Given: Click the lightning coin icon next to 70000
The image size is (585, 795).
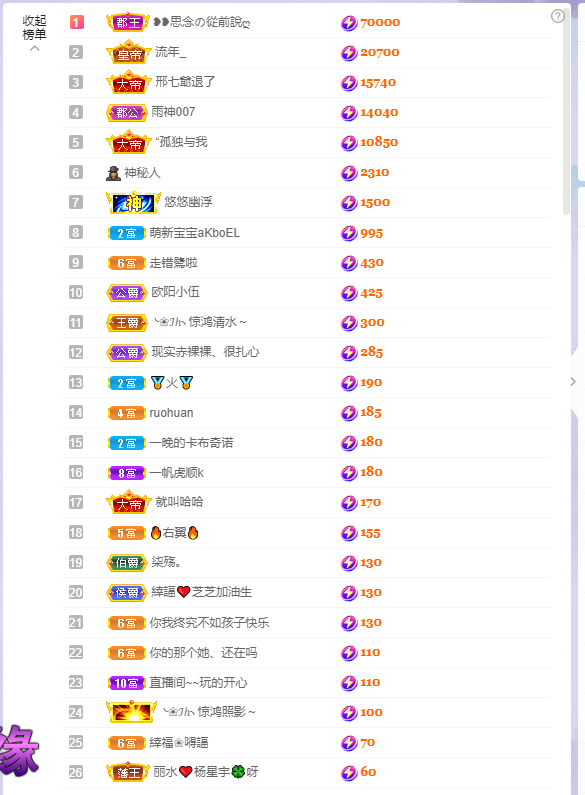Looking at the screenshot, I should point(349,23).
